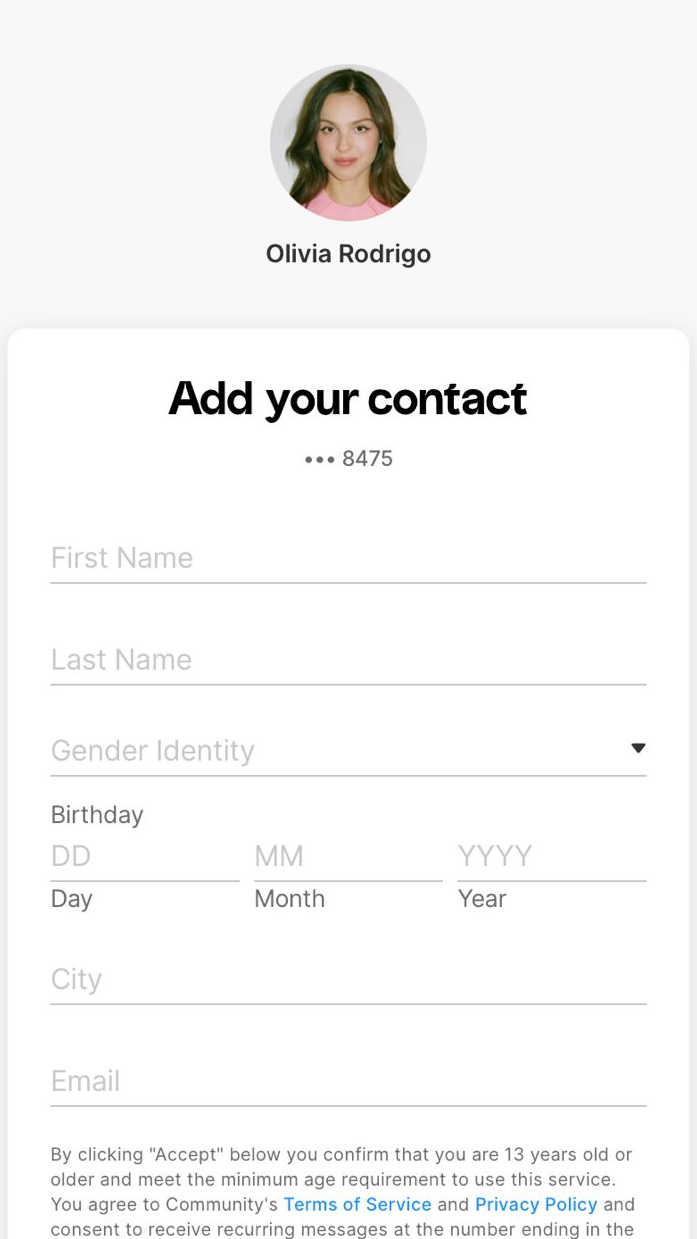This screenshot has width=697, height=1239.
Task: Click the Year label under birthday
Action: 482,899
